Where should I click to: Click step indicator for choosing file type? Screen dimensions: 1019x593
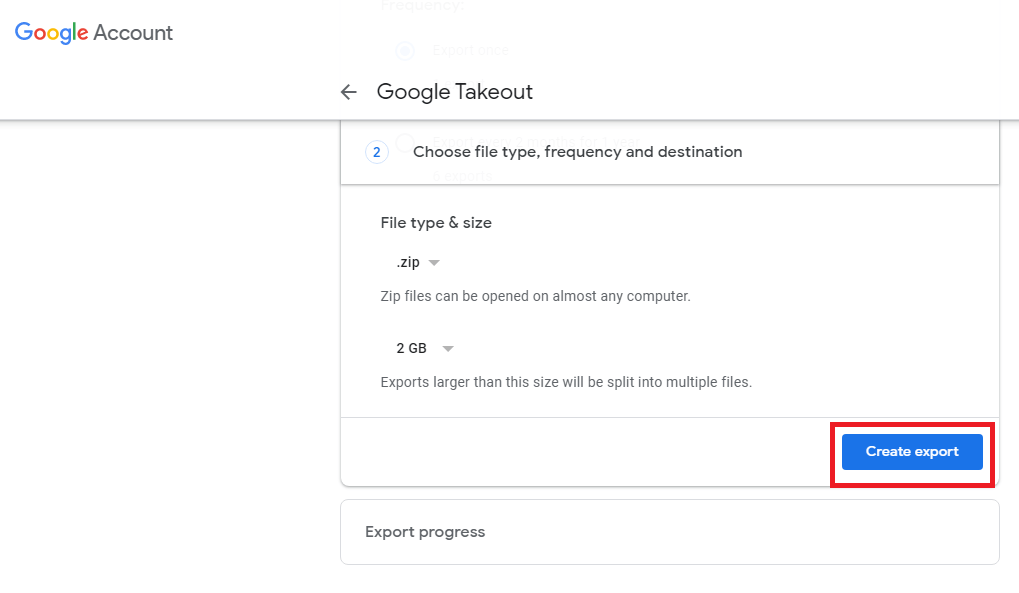(376, 152)
